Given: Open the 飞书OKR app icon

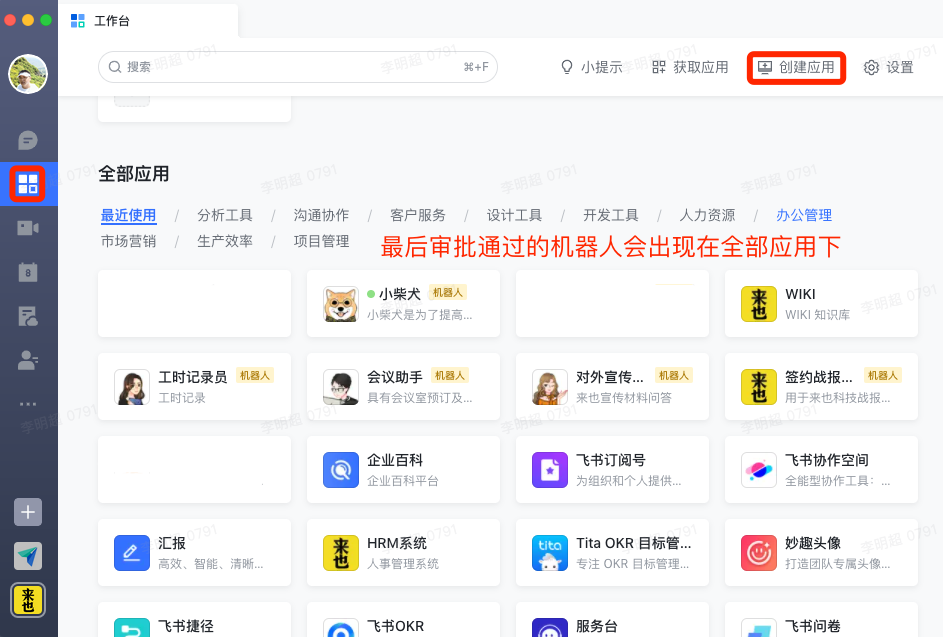Looking at the screenshot, I should point(341,627).
